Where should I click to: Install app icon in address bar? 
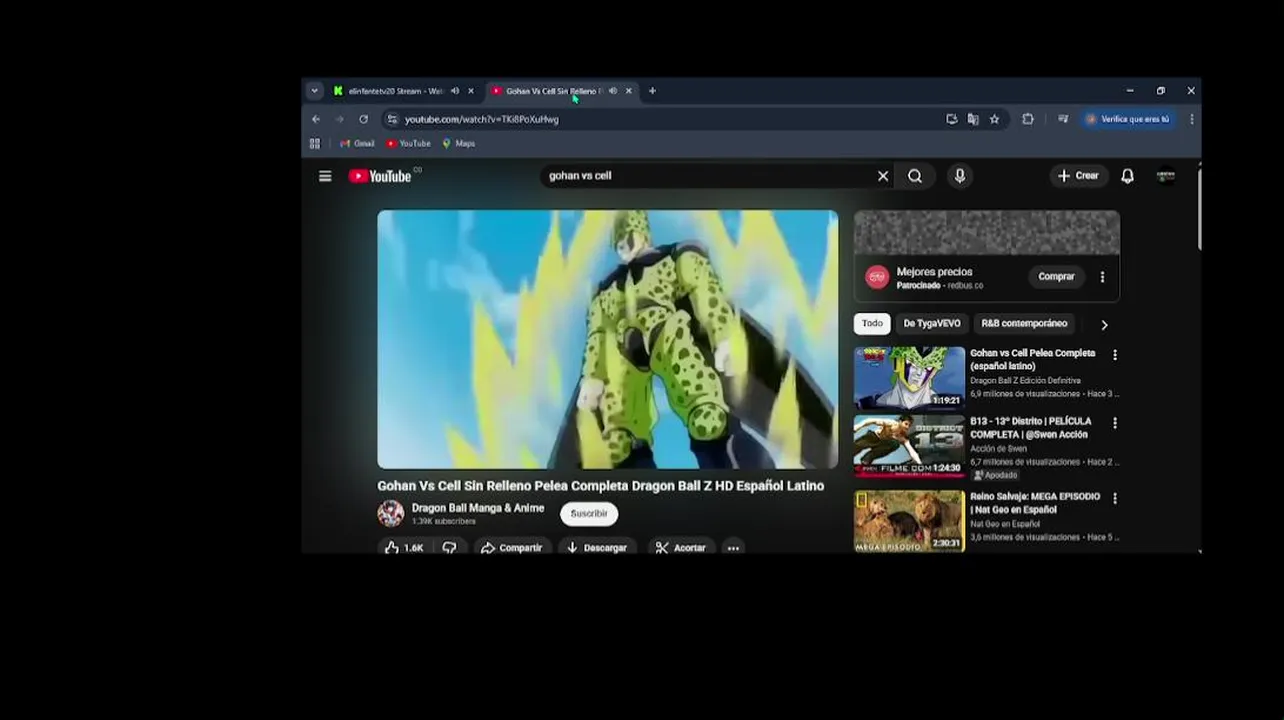click(951, 119)
